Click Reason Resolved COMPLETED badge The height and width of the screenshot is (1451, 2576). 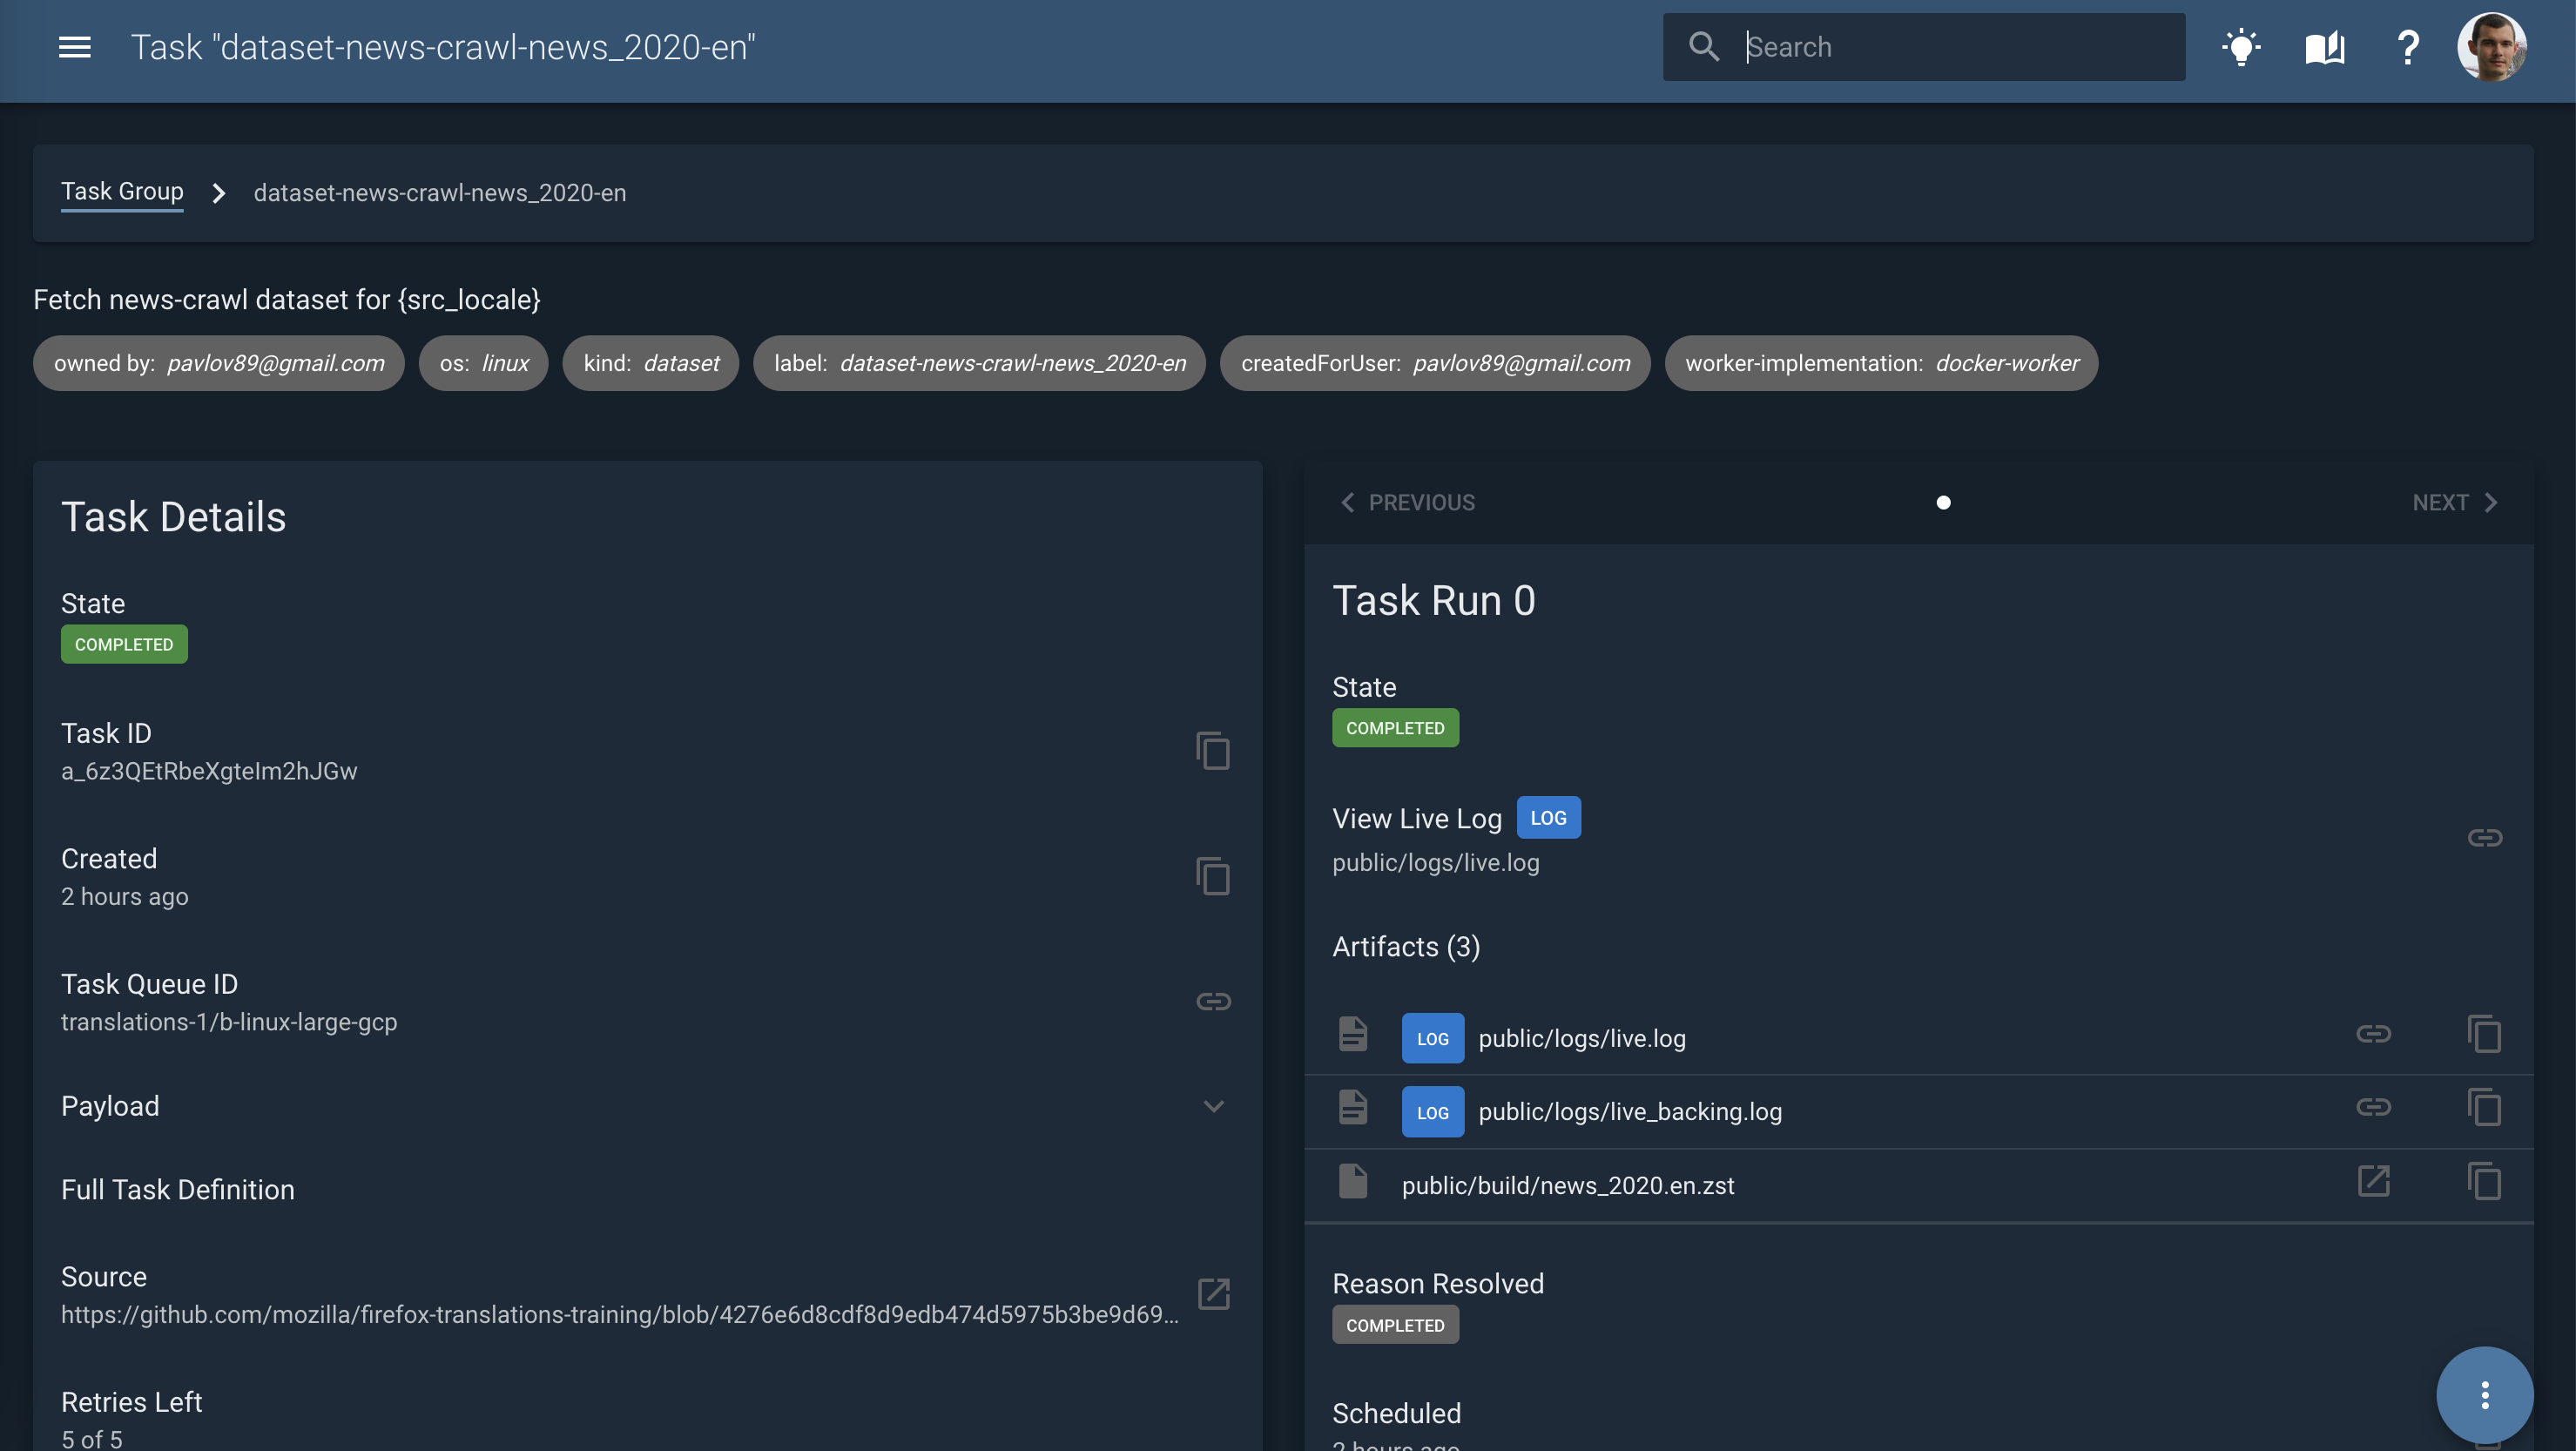coord(1395,1325)
